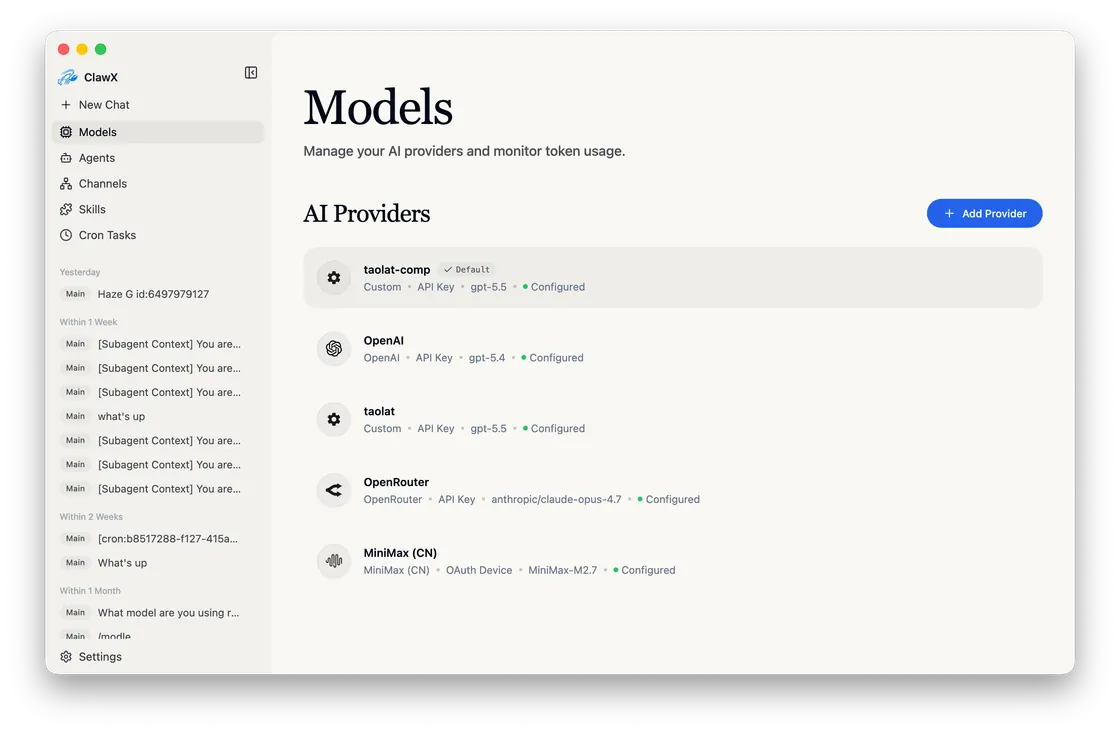Click the Default badge on taolat-comp

pyautogui.click(x=467, y=270)
